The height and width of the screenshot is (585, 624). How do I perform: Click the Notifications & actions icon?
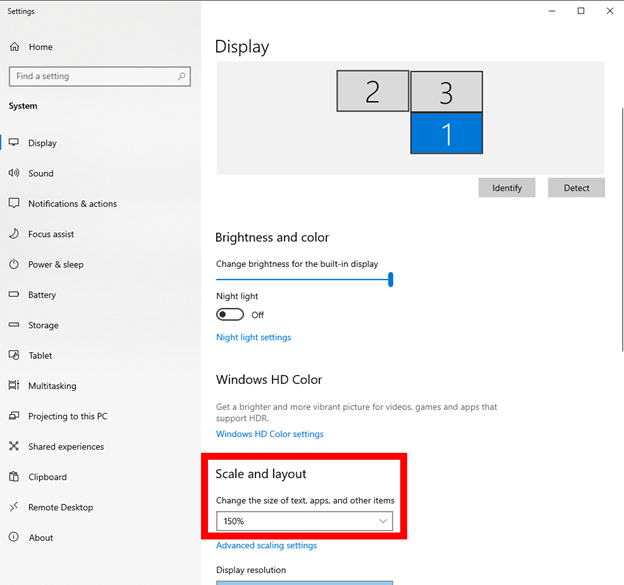pos(14,204)
